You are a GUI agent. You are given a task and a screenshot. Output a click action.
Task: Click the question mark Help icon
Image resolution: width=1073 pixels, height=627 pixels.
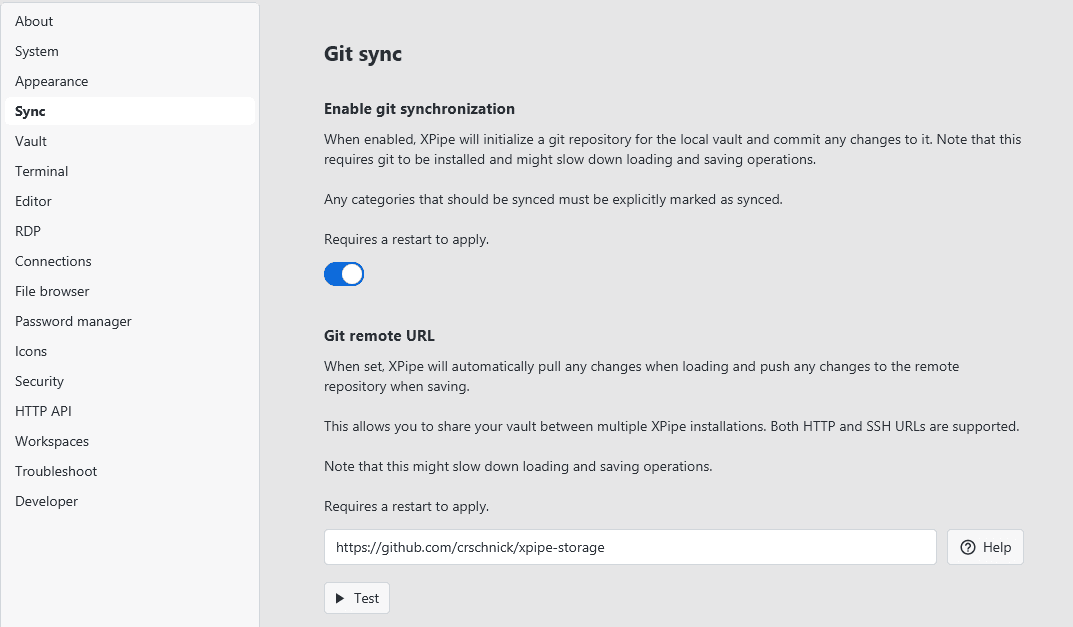968,547
